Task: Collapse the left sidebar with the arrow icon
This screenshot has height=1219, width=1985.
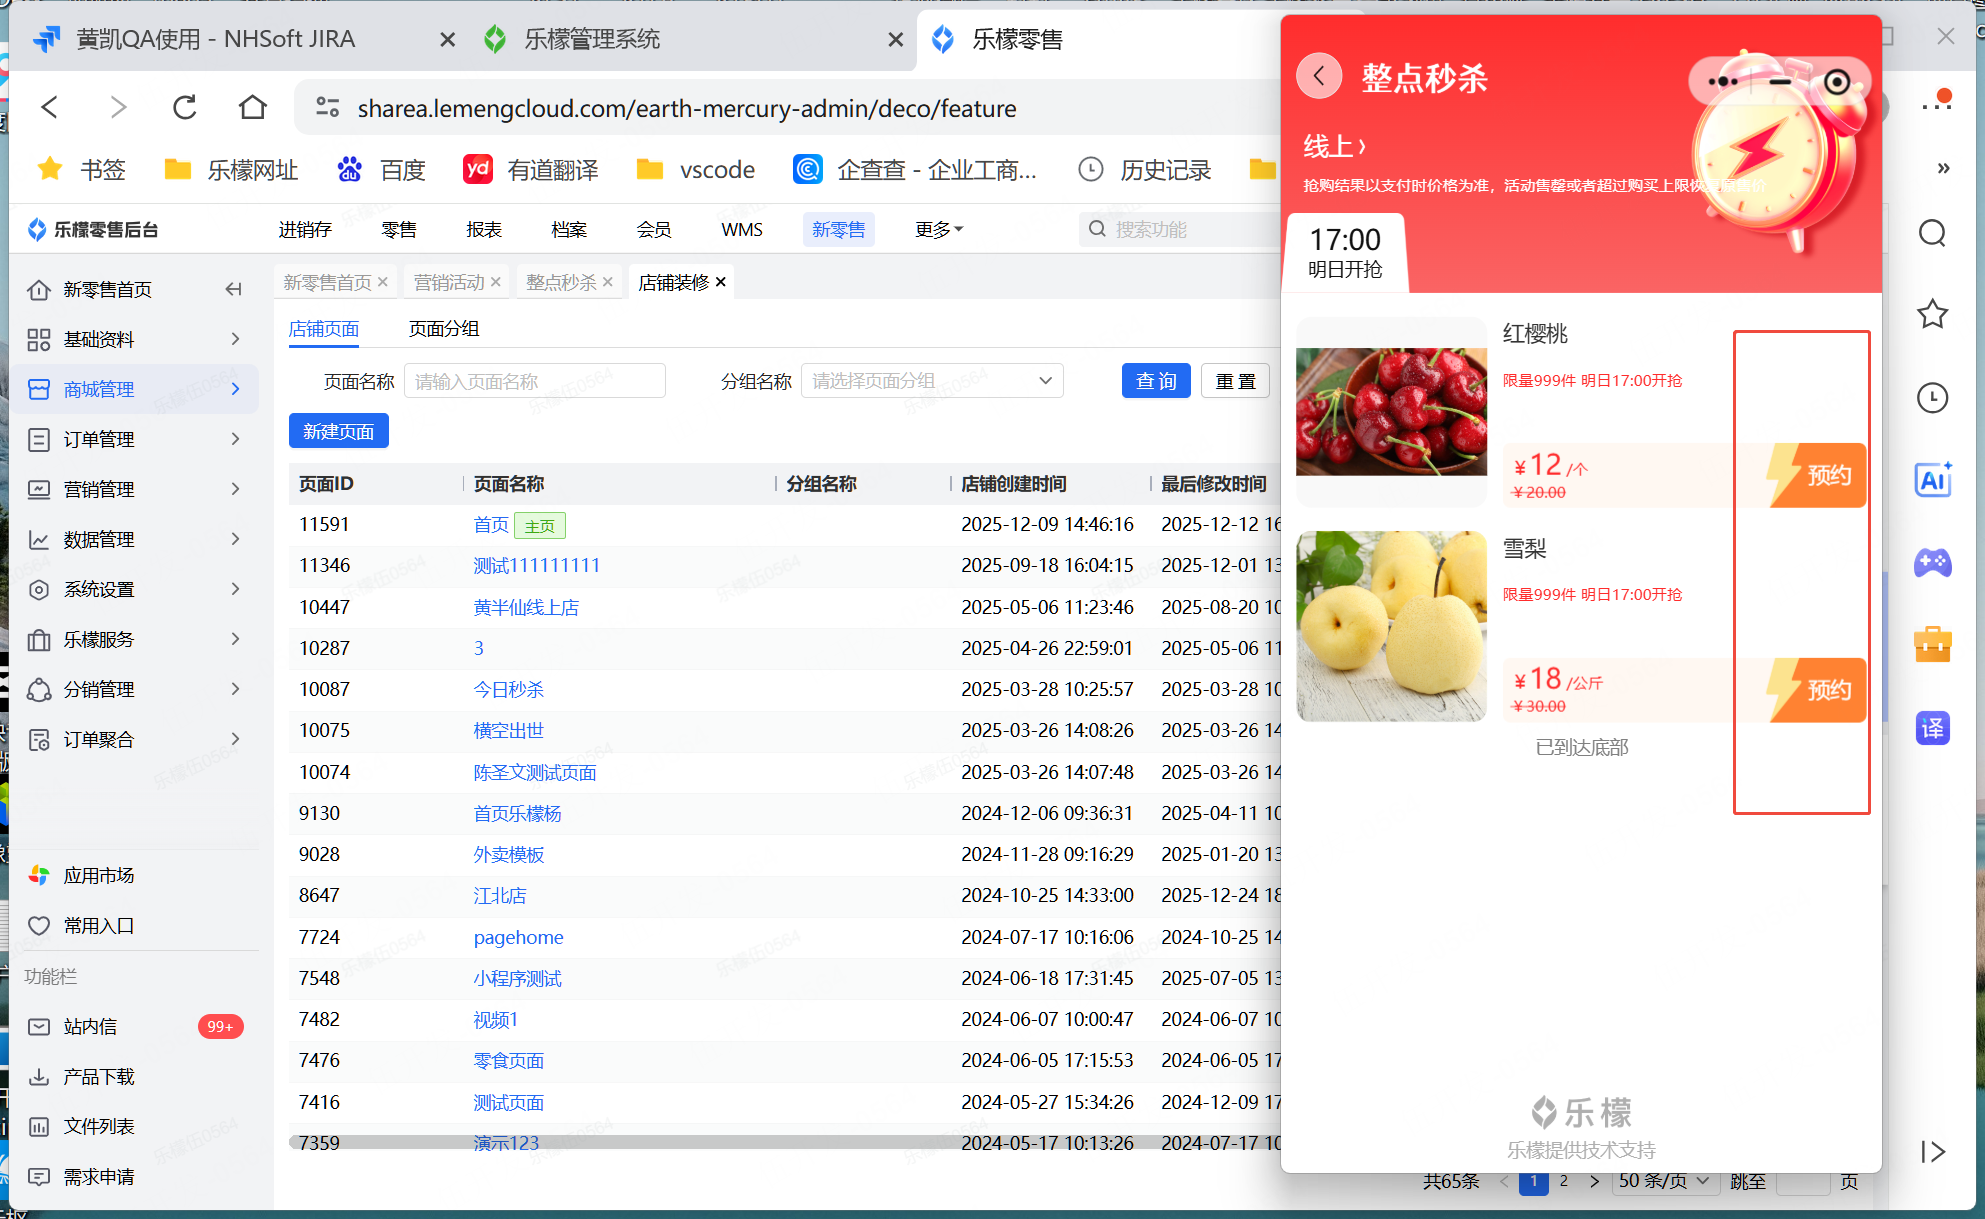Action: tap(233, 289)
